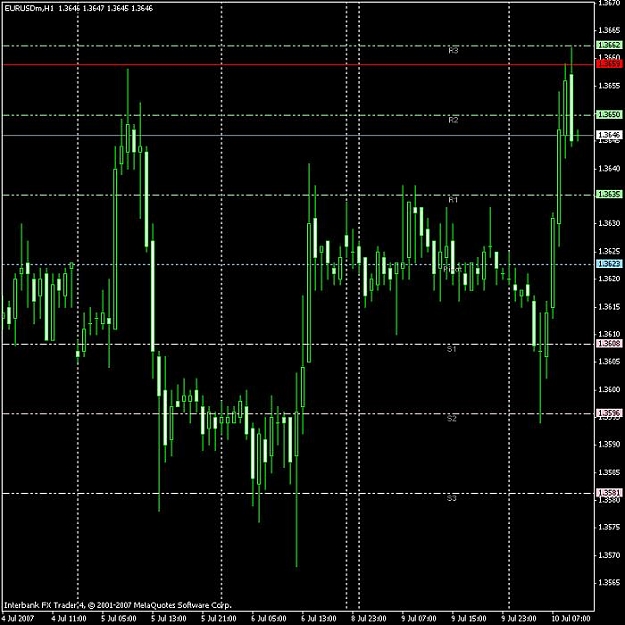The height and width of the screenshot is (625, 625).
Task: Click the green 1.3650 price tag
Action: click(609, 114)
